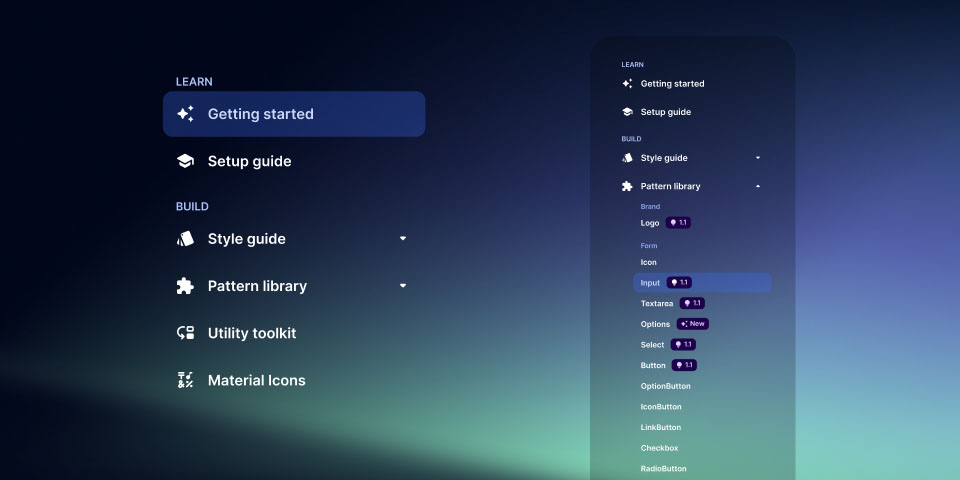This screenshot has width=960, height=480.
Task: Open the Checkbox sub-item
Action: pyautogui.click(x=659, y=448)
